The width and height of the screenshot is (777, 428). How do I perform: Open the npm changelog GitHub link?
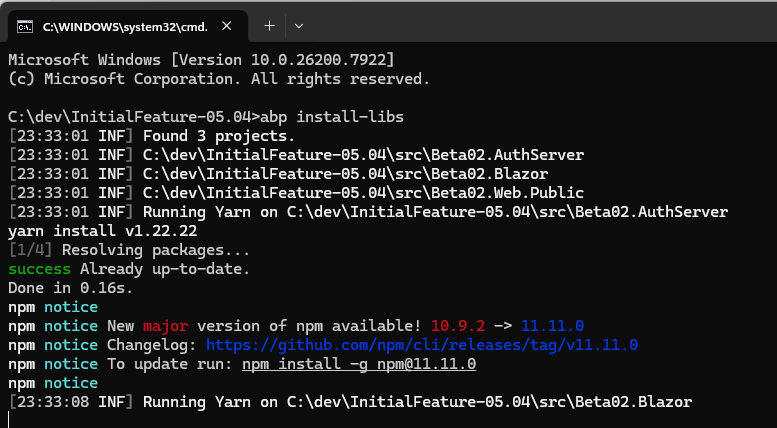click(421, 345)
